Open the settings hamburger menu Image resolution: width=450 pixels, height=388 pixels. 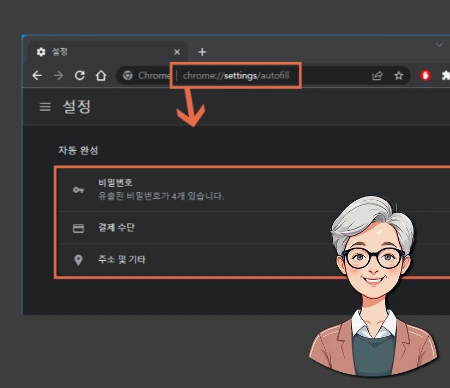tap(45, 107)
